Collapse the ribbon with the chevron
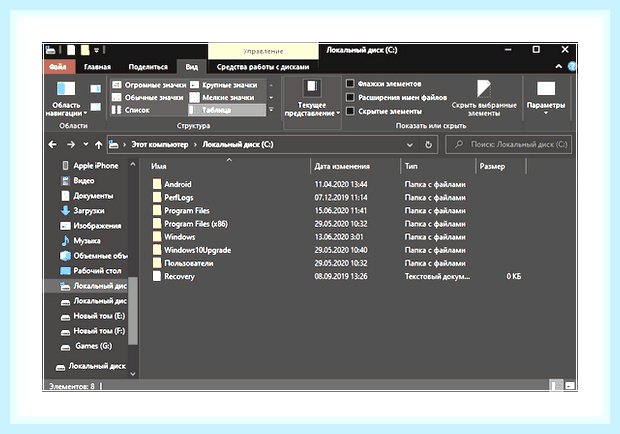Image resolution: width=620 pixels, height=434 pixels. (559, 66)
